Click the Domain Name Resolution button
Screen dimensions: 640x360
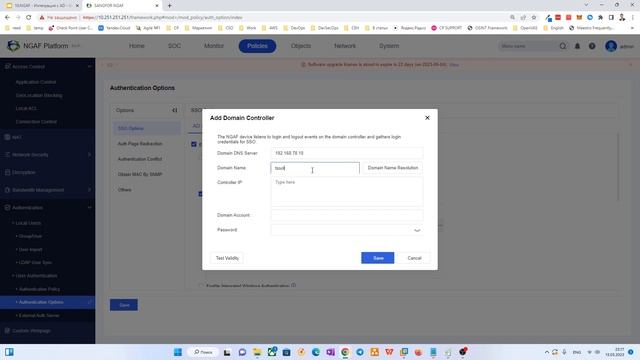(393, 168)
